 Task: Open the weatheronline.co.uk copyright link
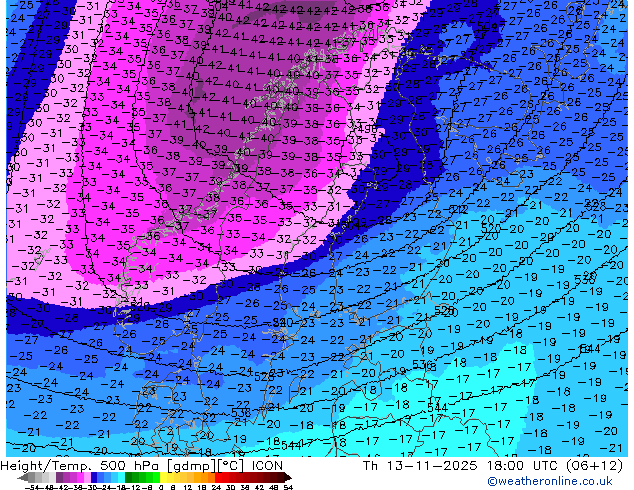(550, 481)
